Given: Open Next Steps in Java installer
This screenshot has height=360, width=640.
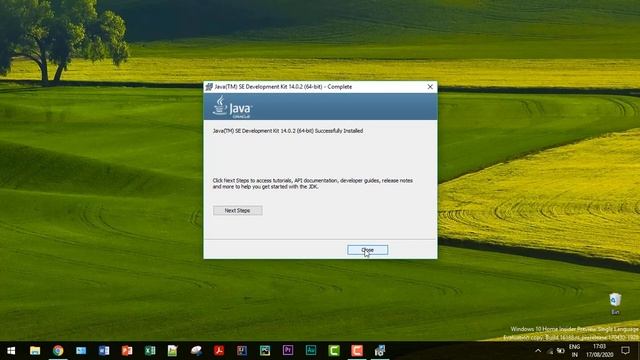Looking at the screenshot, I should [238, 210].
